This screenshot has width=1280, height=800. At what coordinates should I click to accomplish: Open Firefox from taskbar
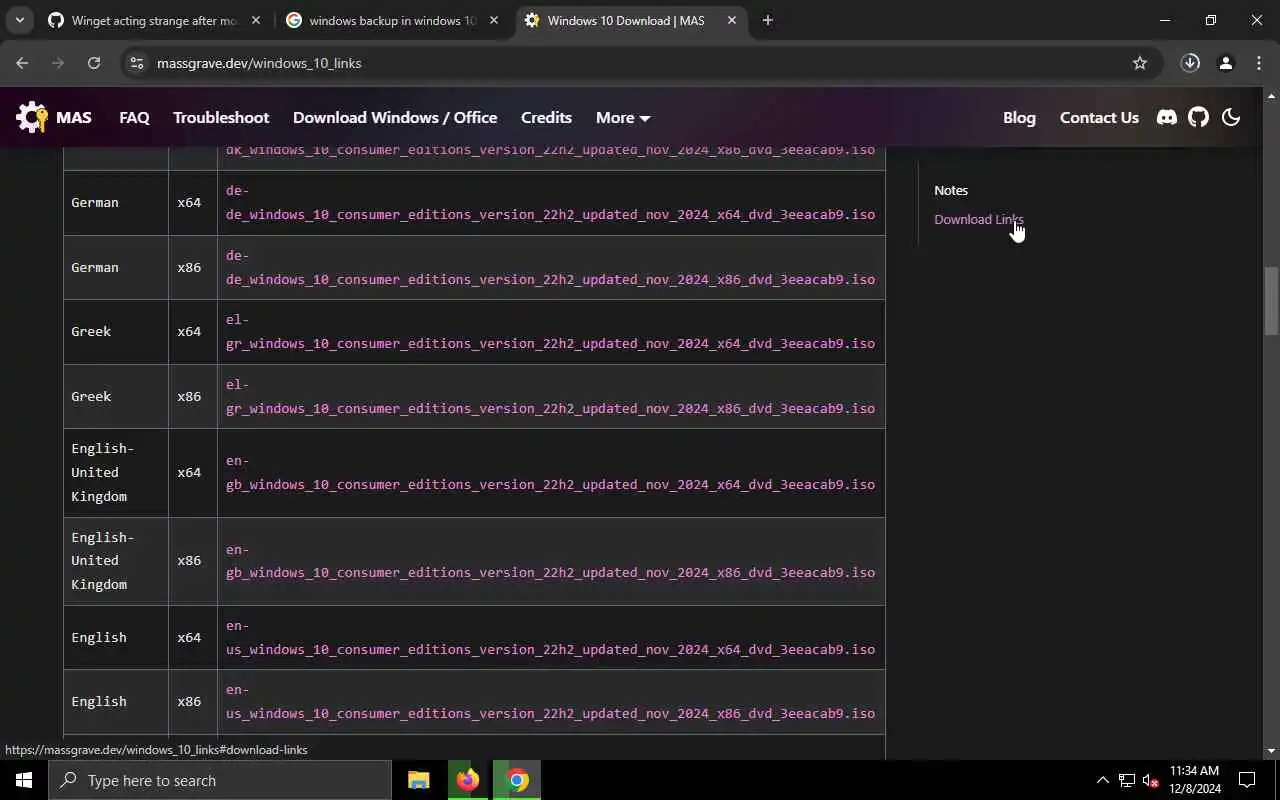point(467,780)
